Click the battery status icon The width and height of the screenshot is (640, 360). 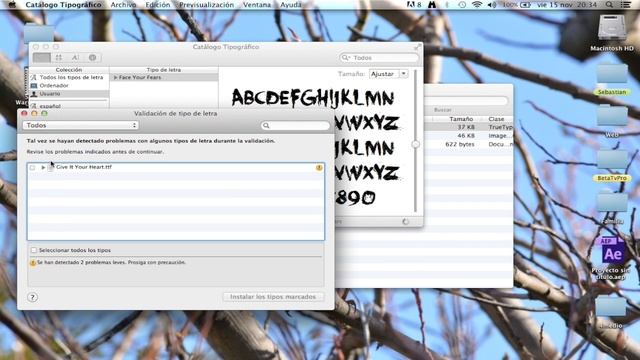tap(526, 4)
